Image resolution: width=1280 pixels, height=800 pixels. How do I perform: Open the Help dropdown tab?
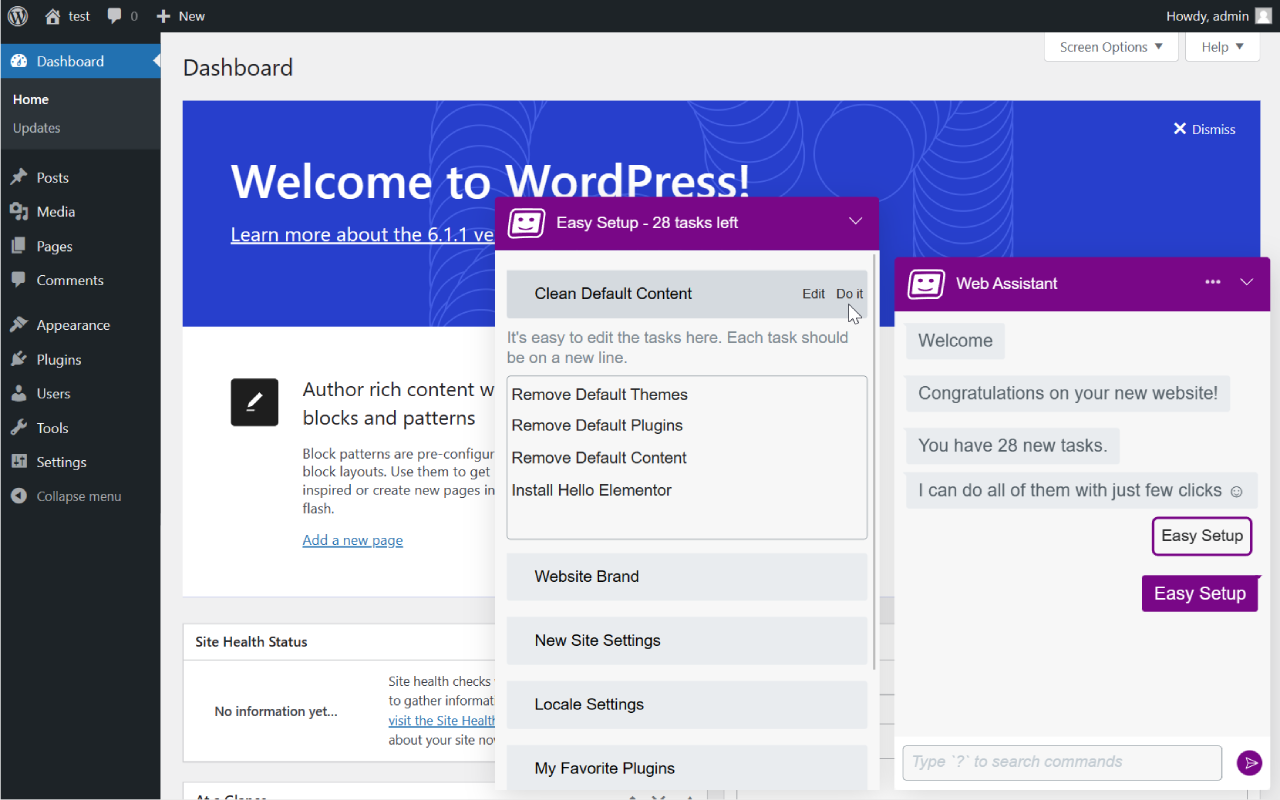(x=1222, y=47)
